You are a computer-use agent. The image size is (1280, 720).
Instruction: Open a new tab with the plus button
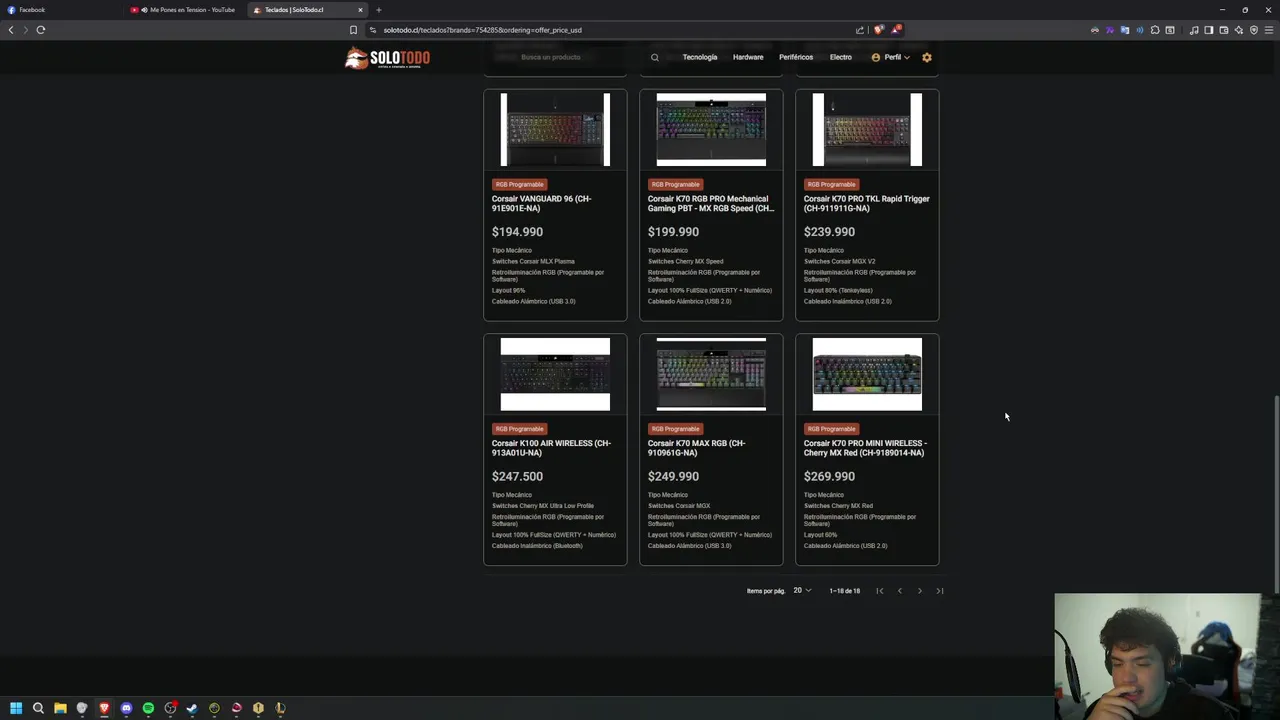tap(379, 10)
